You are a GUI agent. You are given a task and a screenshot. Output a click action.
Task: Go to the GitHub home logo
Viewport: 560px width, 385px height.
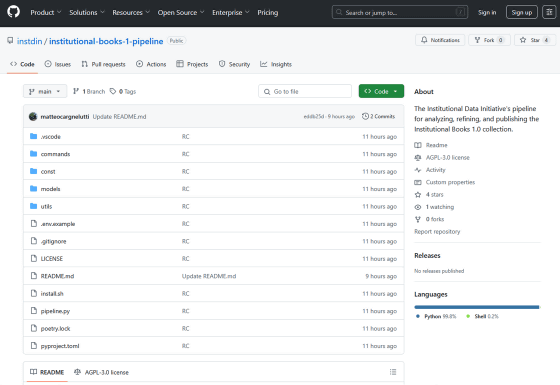click(14, 12)
